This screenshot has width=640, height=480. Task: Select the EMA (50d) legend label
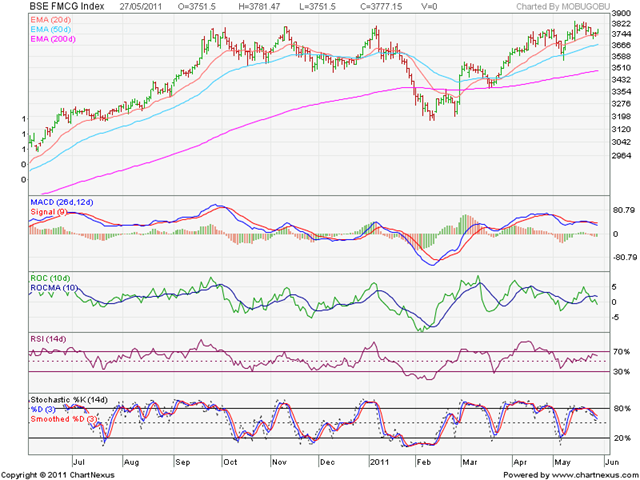pyautogui.click(x=50, y=29)
